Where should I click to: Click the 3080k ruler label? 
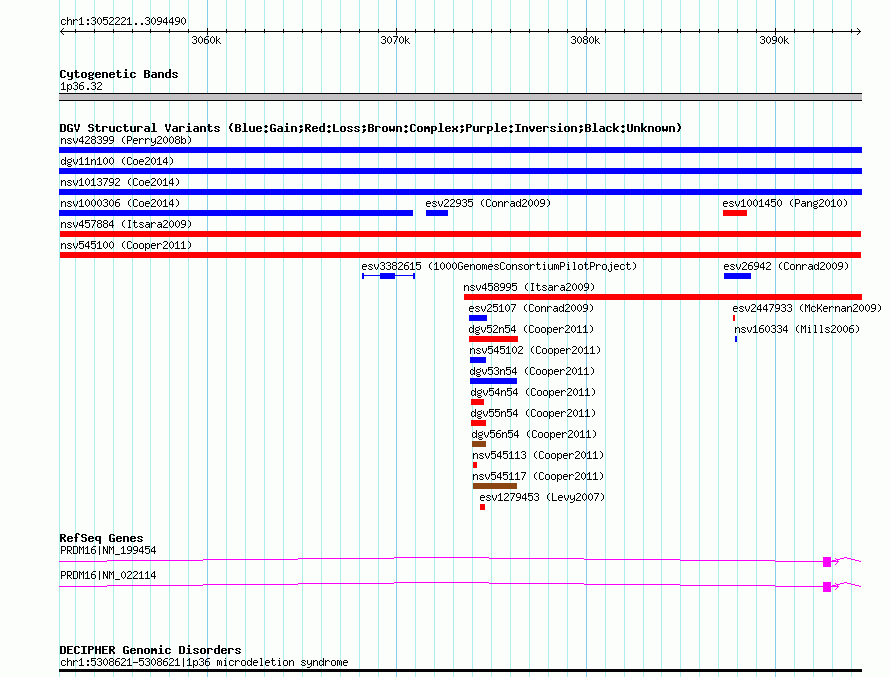click(x=585, y=40)
